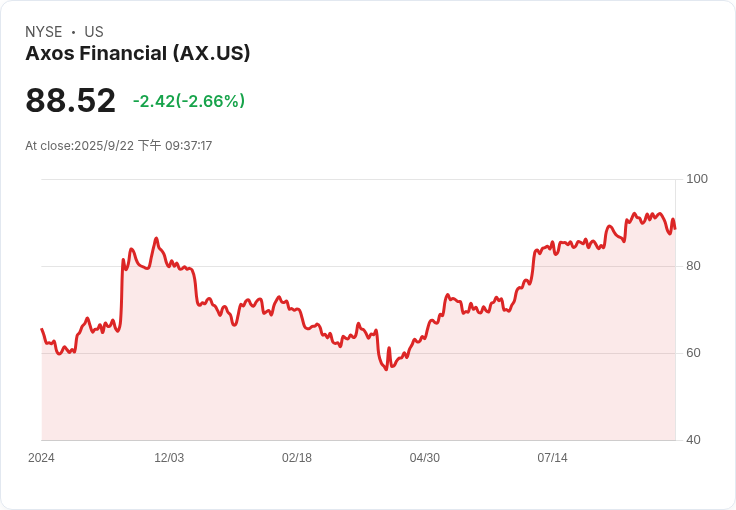
Task: Click the US market label
Action: 93,32
